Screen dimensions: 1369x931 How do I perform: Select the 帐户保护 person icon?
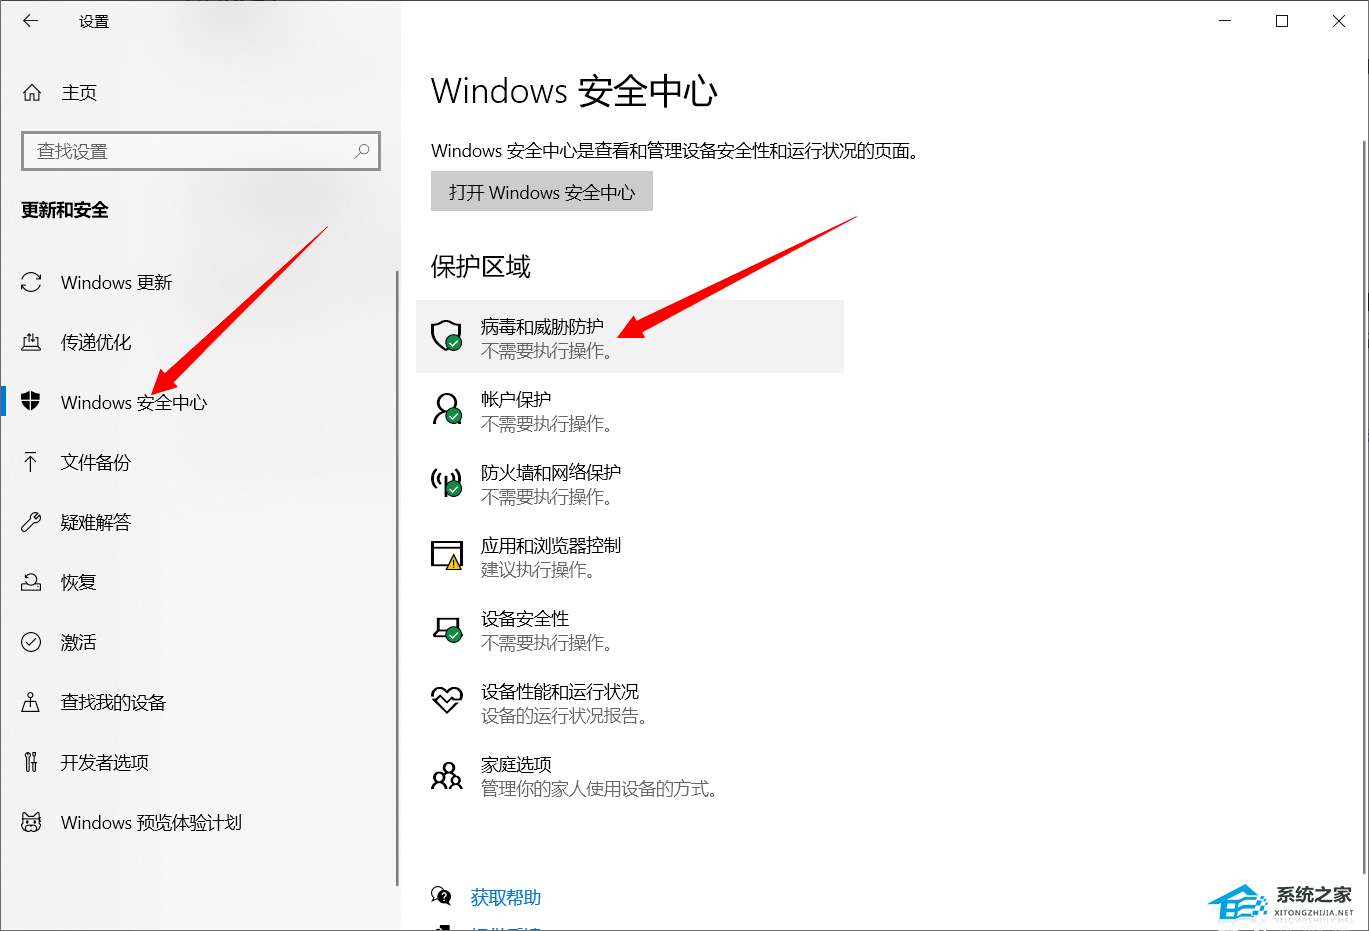[x=446, y=408]
